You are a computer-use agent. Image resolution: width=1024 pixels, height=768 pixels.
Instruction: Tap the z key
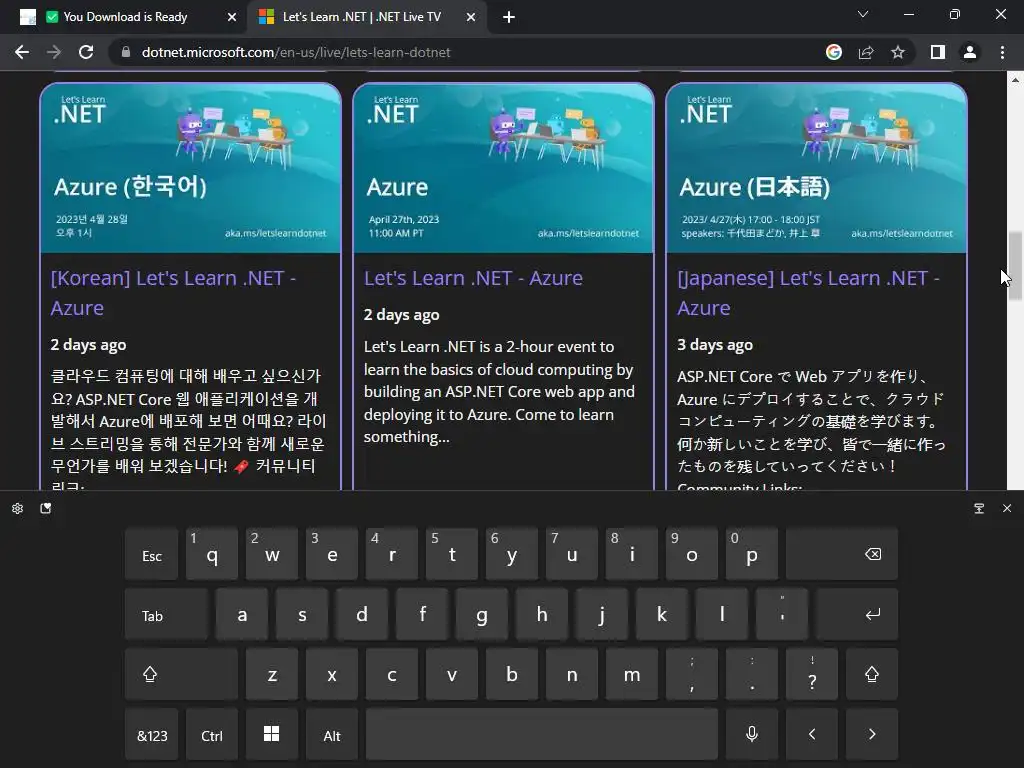[272, 674]
